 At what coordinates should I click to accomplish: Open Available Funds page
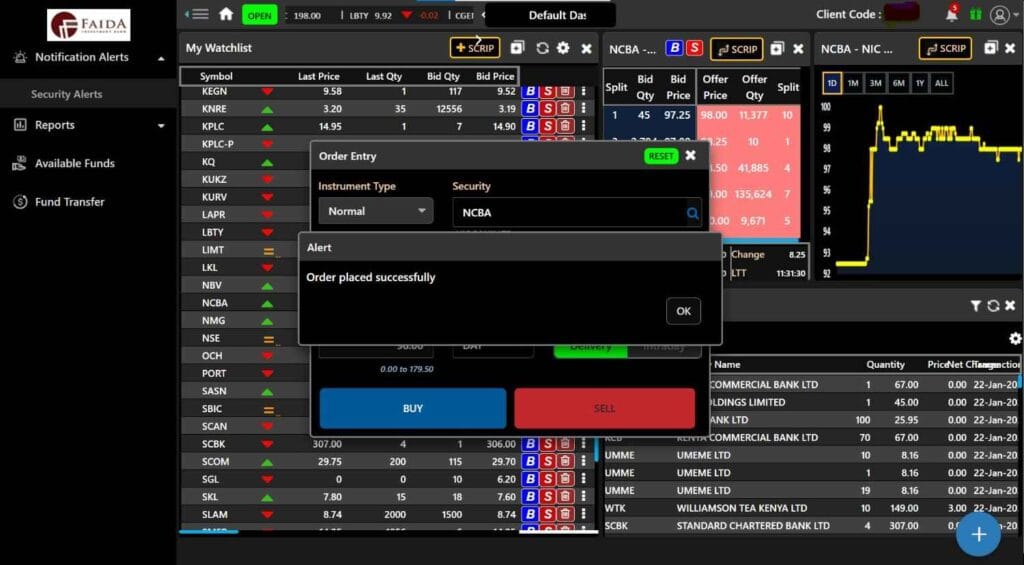[x=74, y=163]
